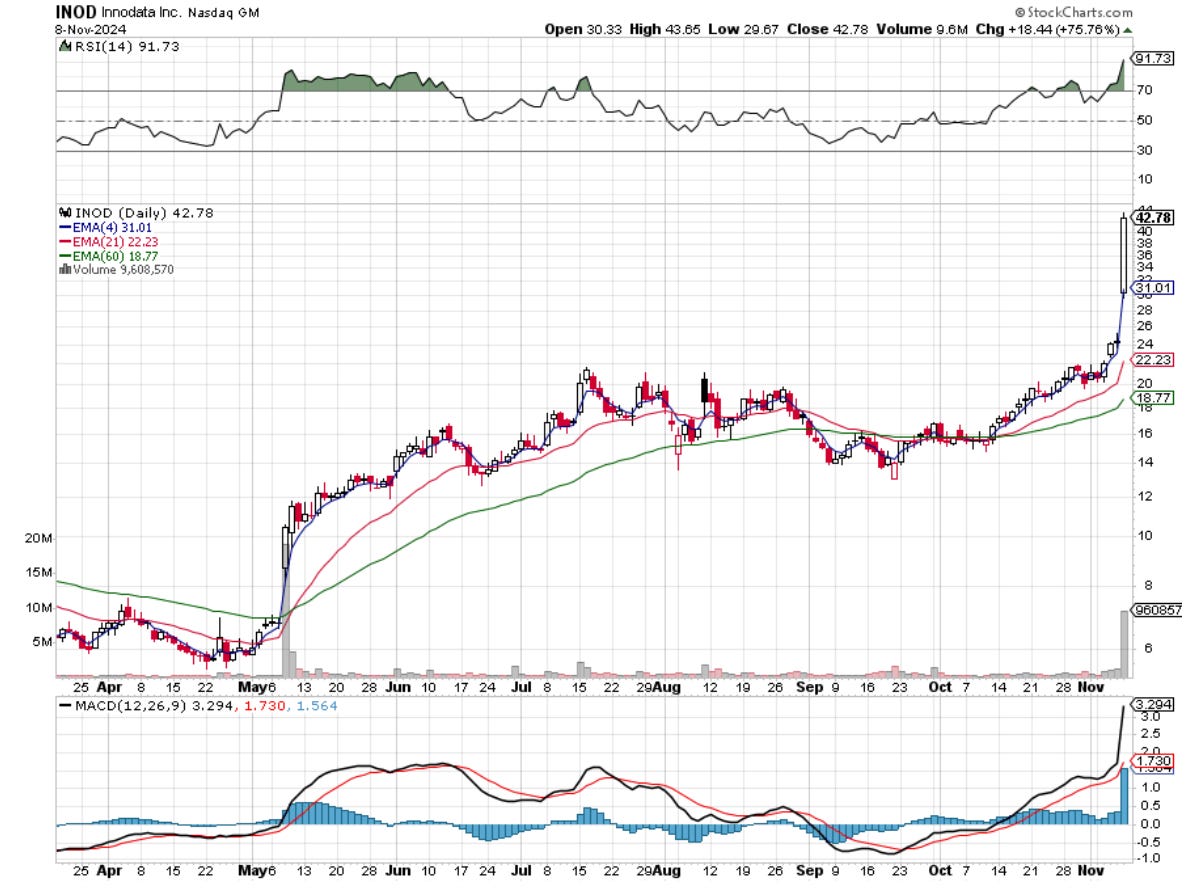This screenshot has width=1191, height=888.
Task: Click the Volume 9.6M header value
Action: click(x=921, y=30)
